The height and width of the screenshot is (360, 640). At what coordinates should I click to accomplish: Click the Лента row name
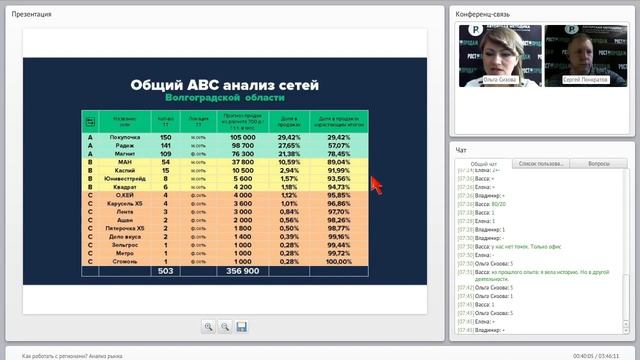point(125,212)
